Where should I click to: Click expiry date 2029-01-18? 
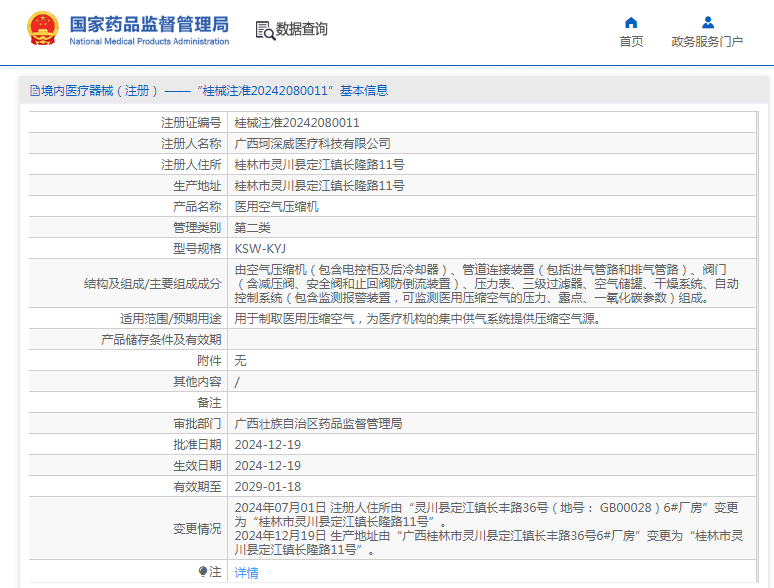(x=268, y=486)
